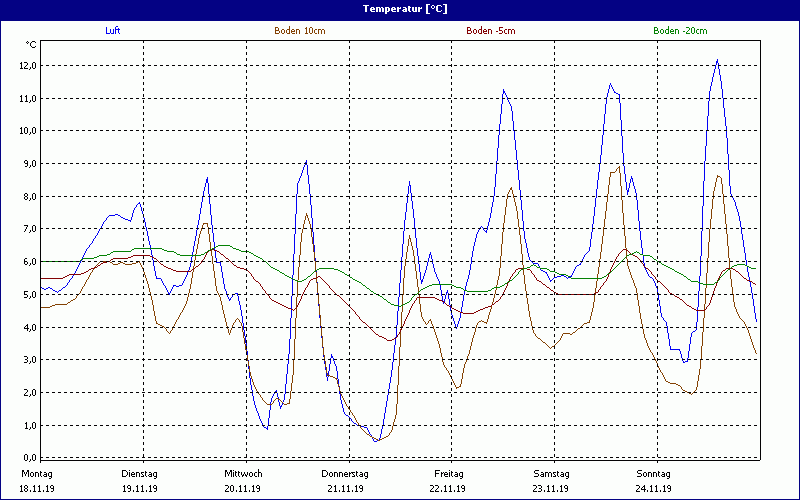Click the 3,0 y-axis value

coord(29,360)
